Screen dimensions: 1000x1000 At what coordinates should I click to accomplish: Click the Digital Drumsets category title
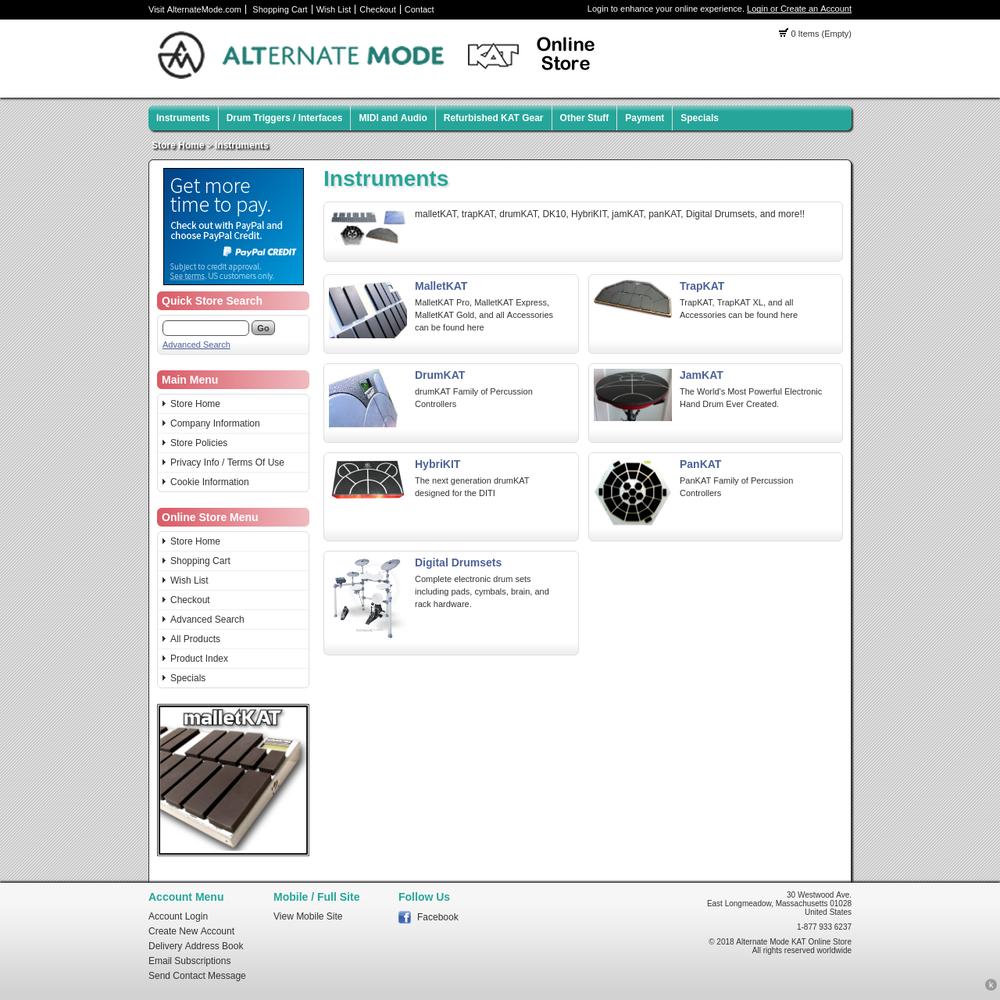click(458, 563)
